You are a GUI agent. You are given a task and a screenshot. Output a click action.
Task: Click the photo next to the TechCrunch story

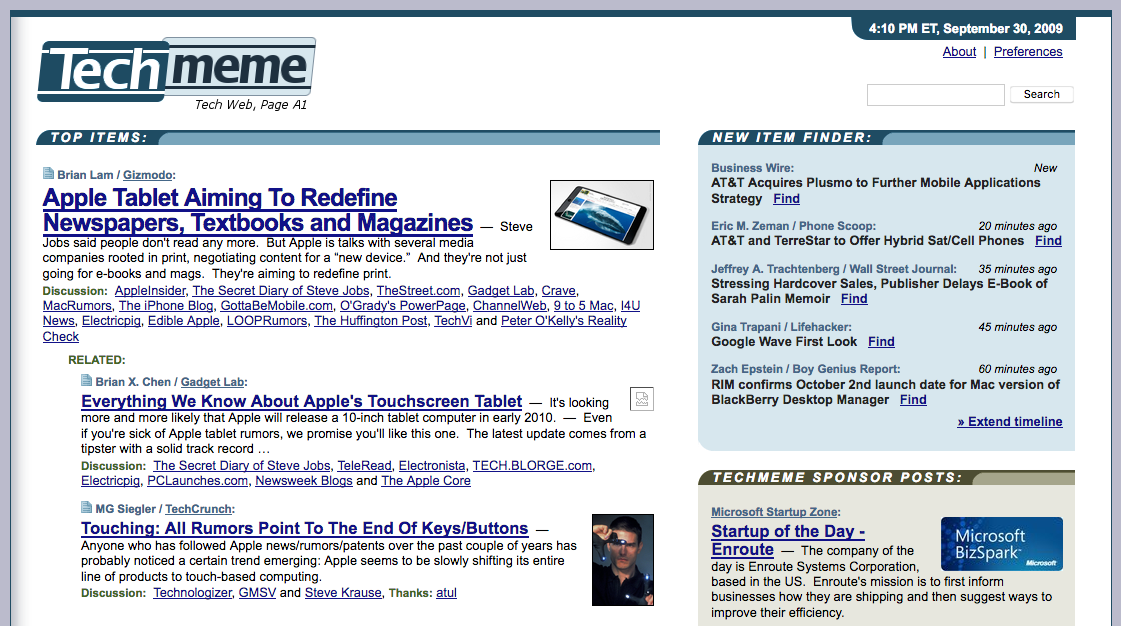(x=623, y=559)
